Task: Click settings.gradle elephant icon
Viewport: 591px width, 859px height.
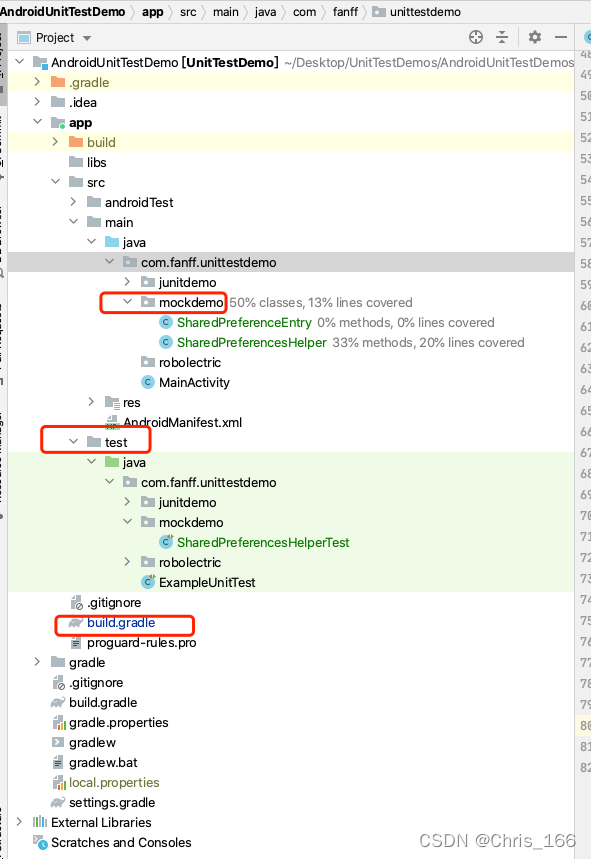Action: (x=58, y=803)
